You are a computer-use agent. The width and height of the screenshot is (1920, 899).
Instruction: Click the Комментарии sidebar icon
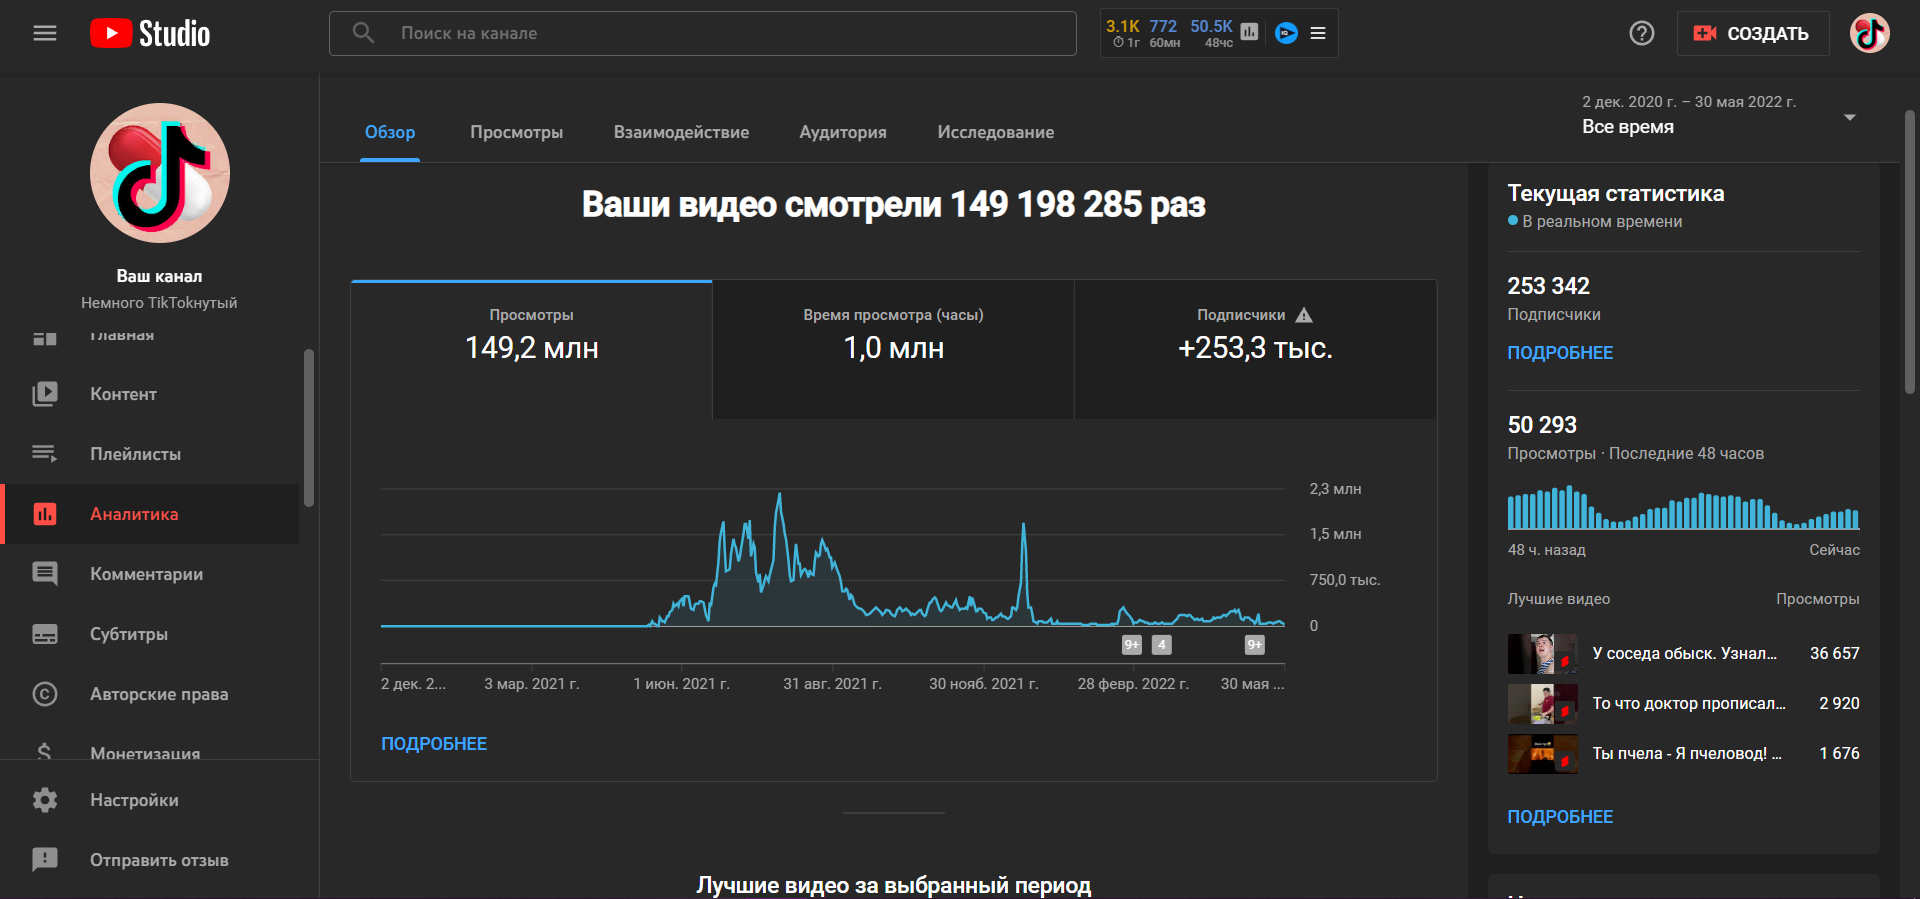(45, 574)
